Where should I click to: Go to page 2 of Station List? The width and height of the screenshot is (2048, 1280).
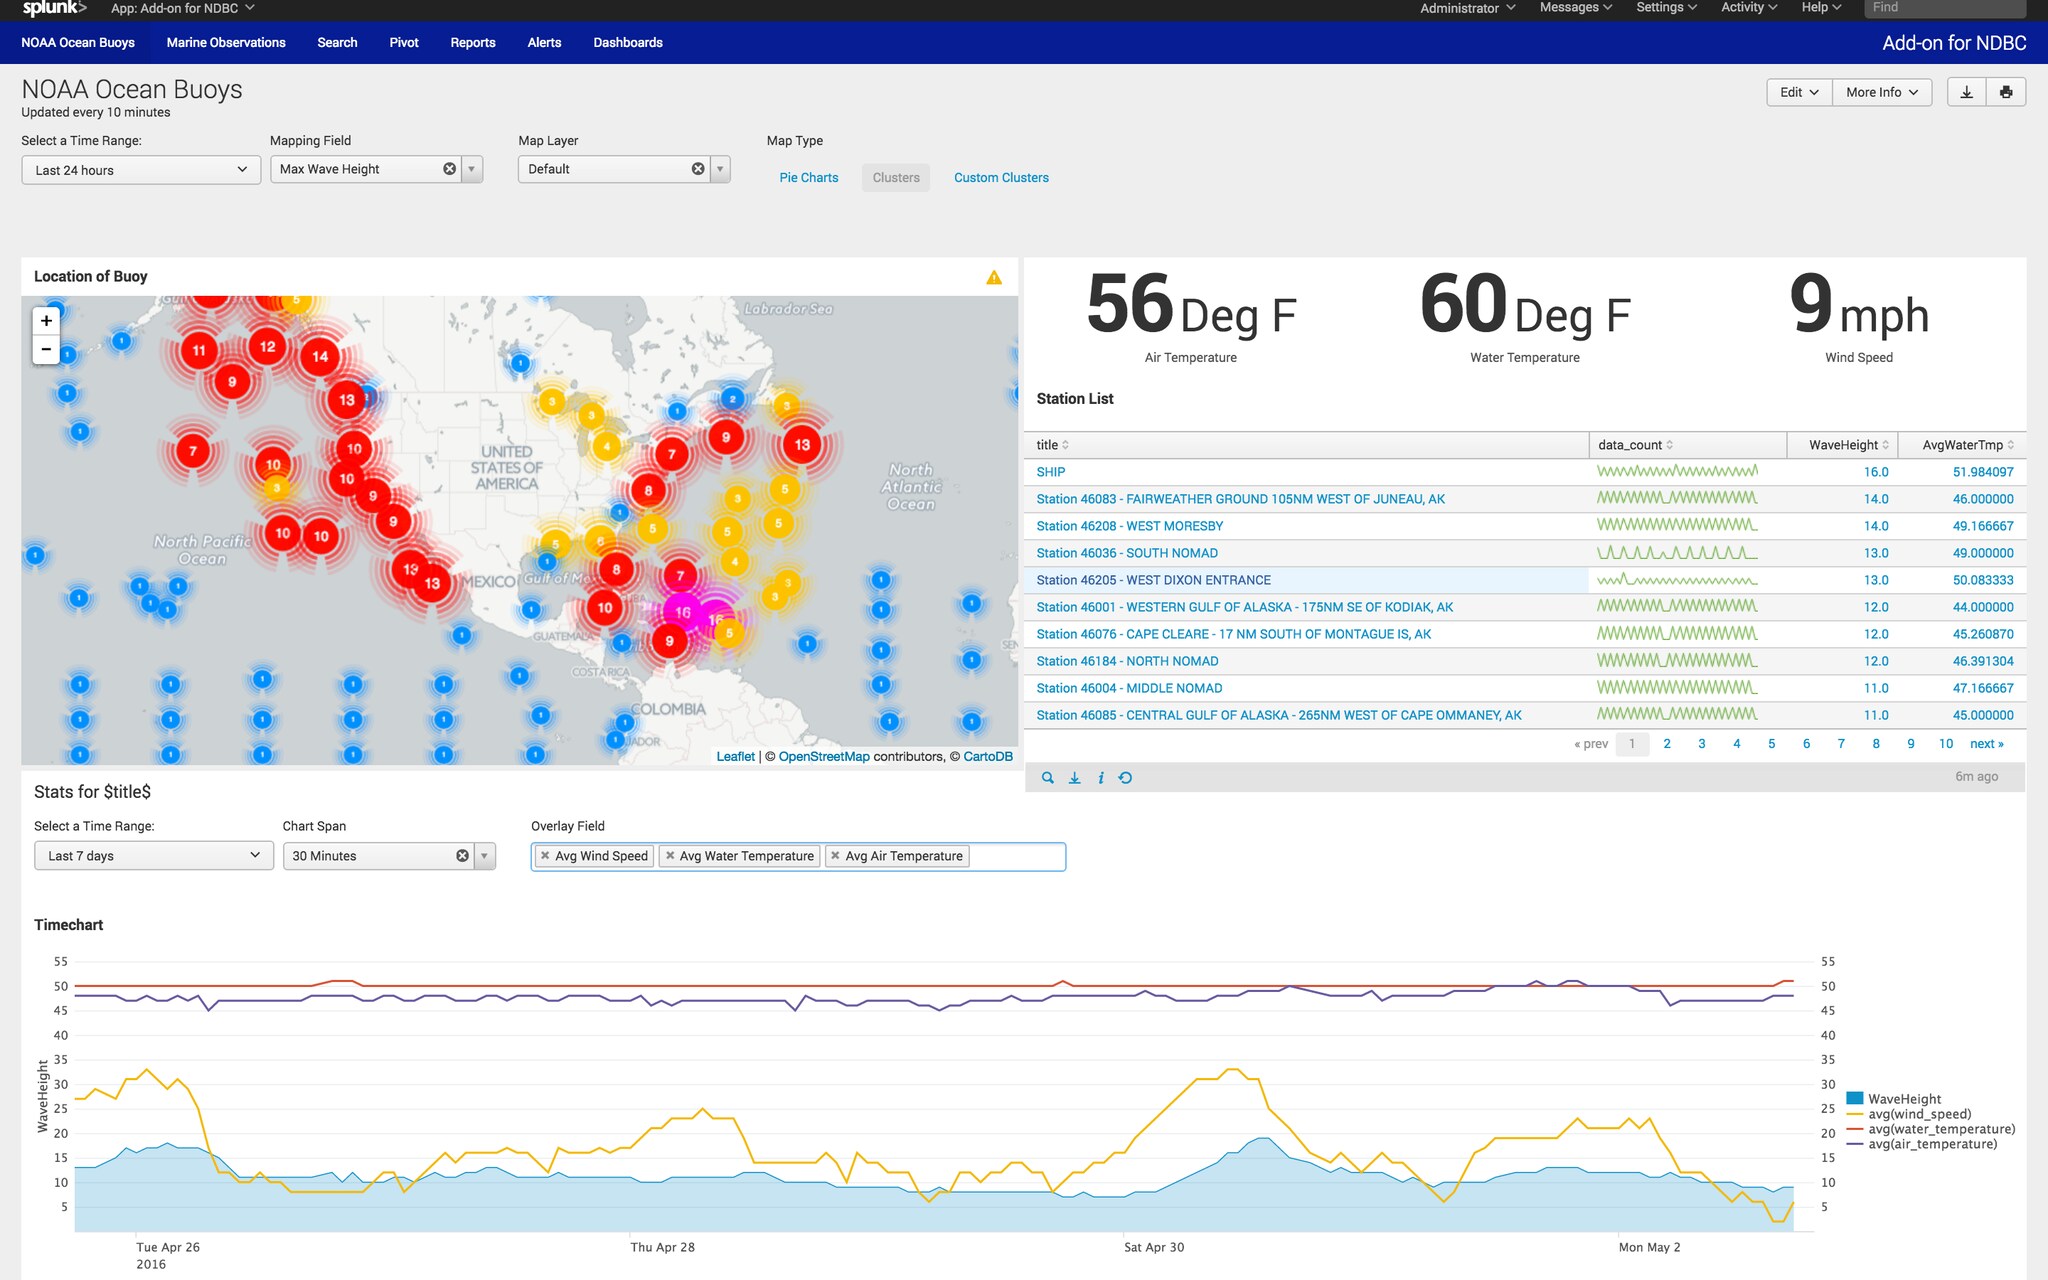pos(1667,744)
